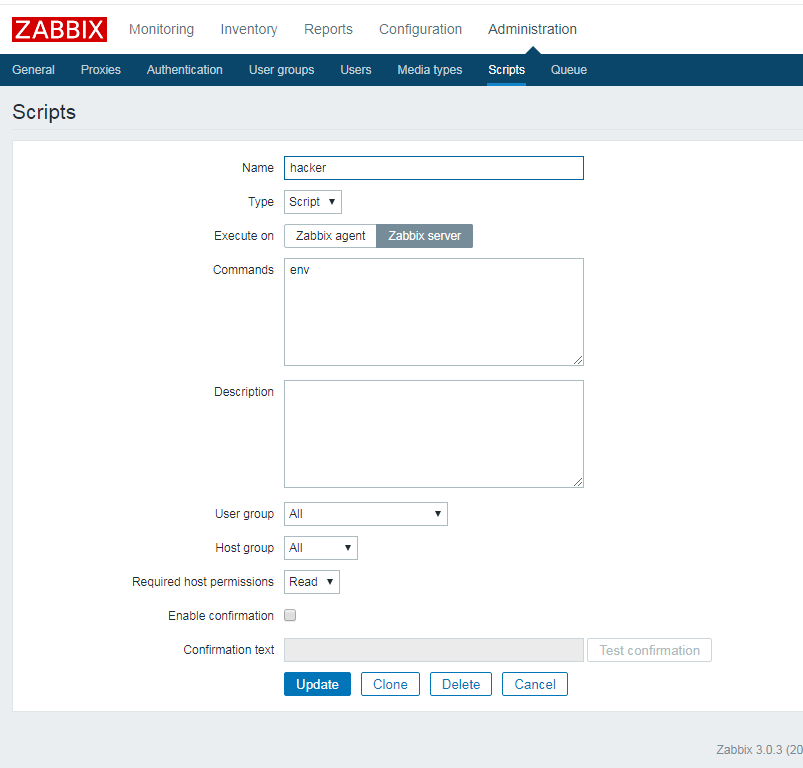The width and height of the screenshot is (803, 768).
Task: Tick the Enable confirmation checkbox
Action: 290,615
